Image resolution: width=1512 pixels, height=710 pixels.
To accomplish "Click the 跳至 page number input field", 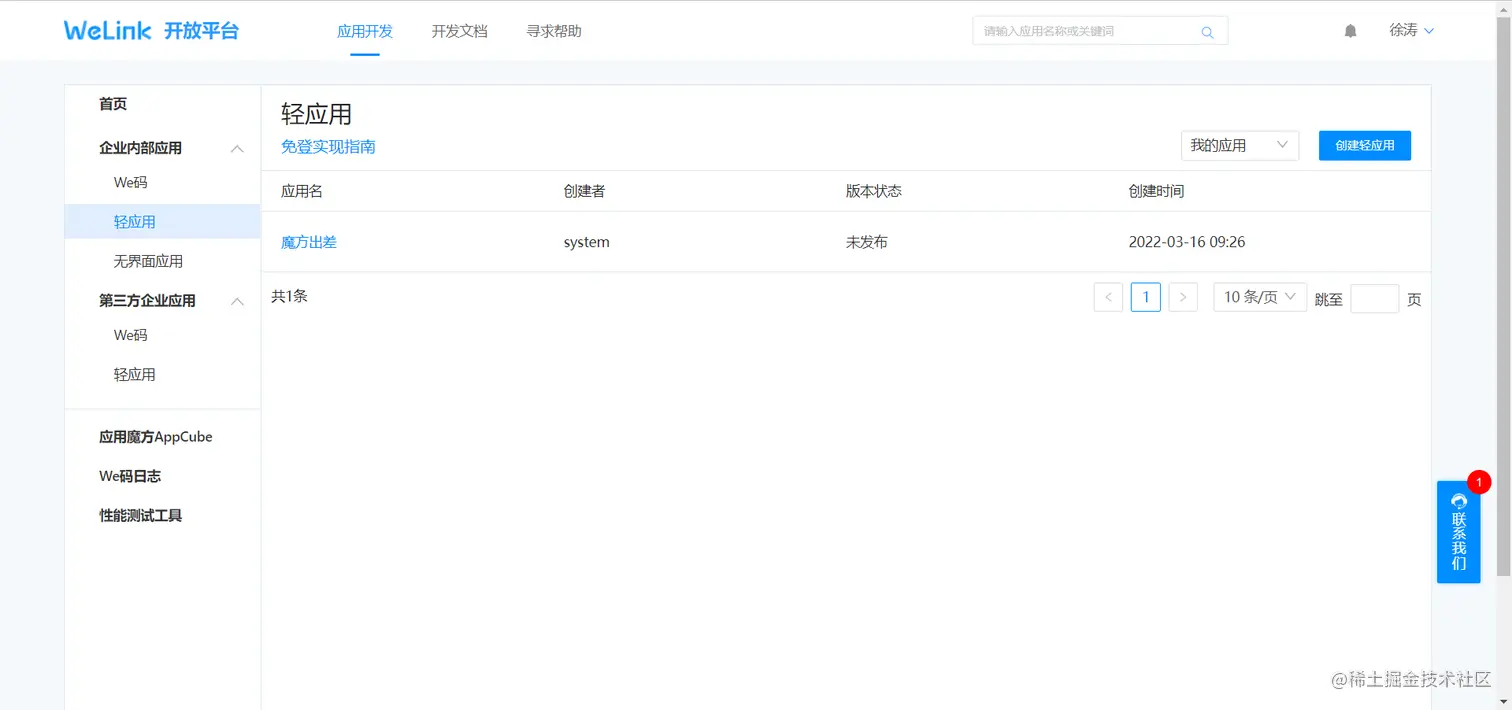I will 1374,297.
